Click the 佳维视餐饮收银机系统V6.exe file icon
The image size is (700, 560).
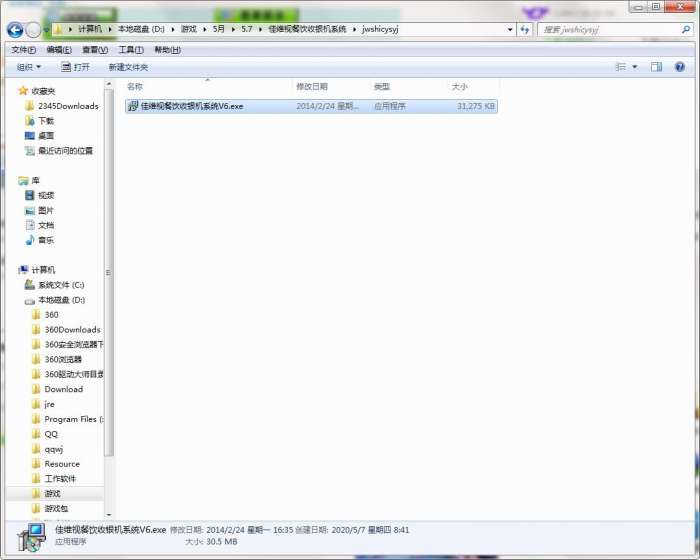(x=133, y=106)
